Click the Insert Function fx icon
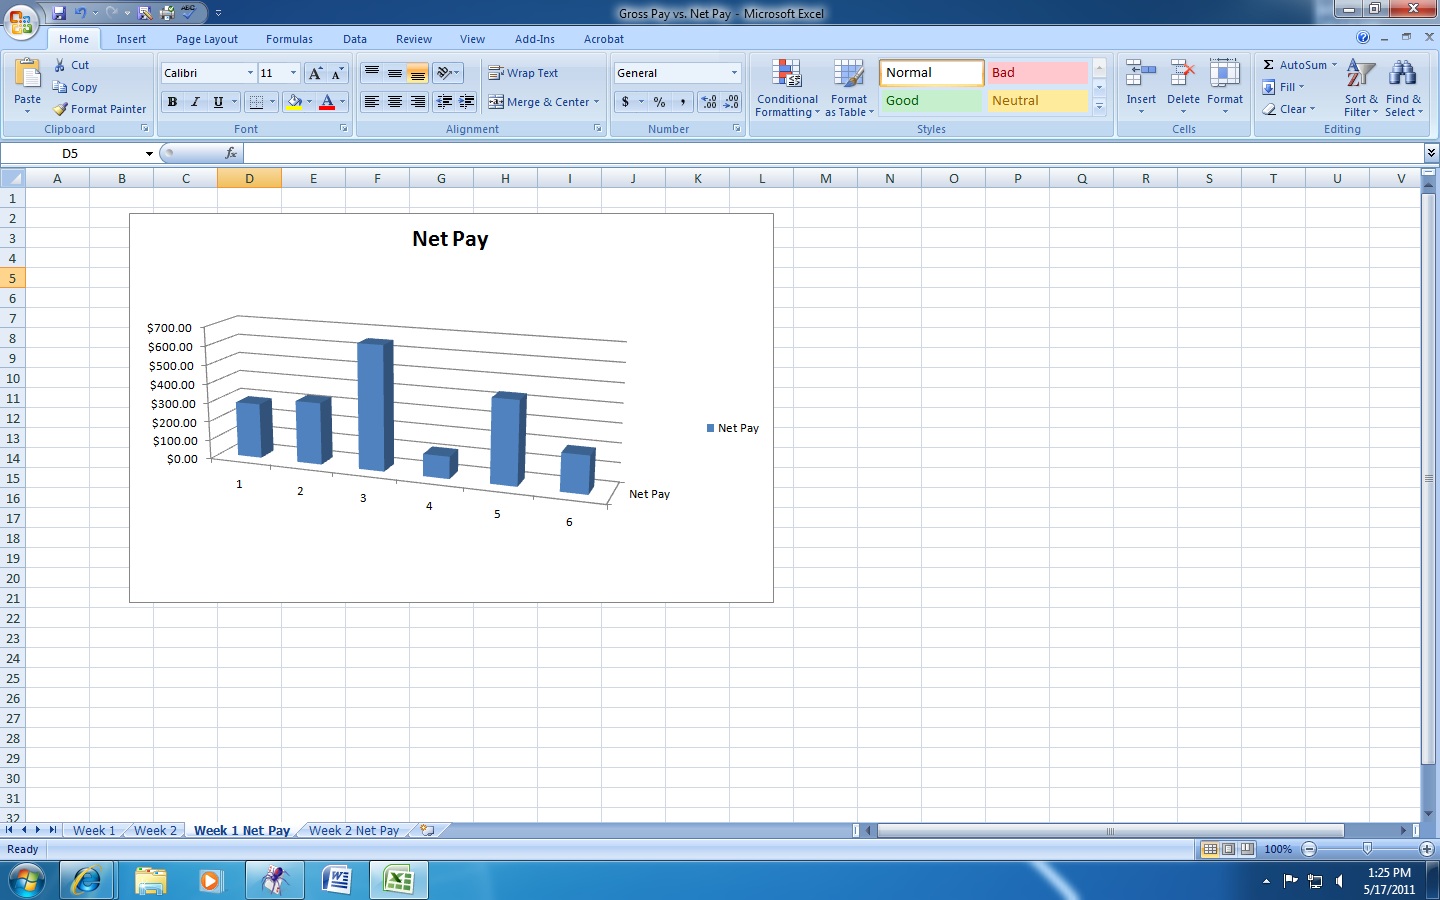This screenshot has height=900, width=1440. tap(231, 153)
